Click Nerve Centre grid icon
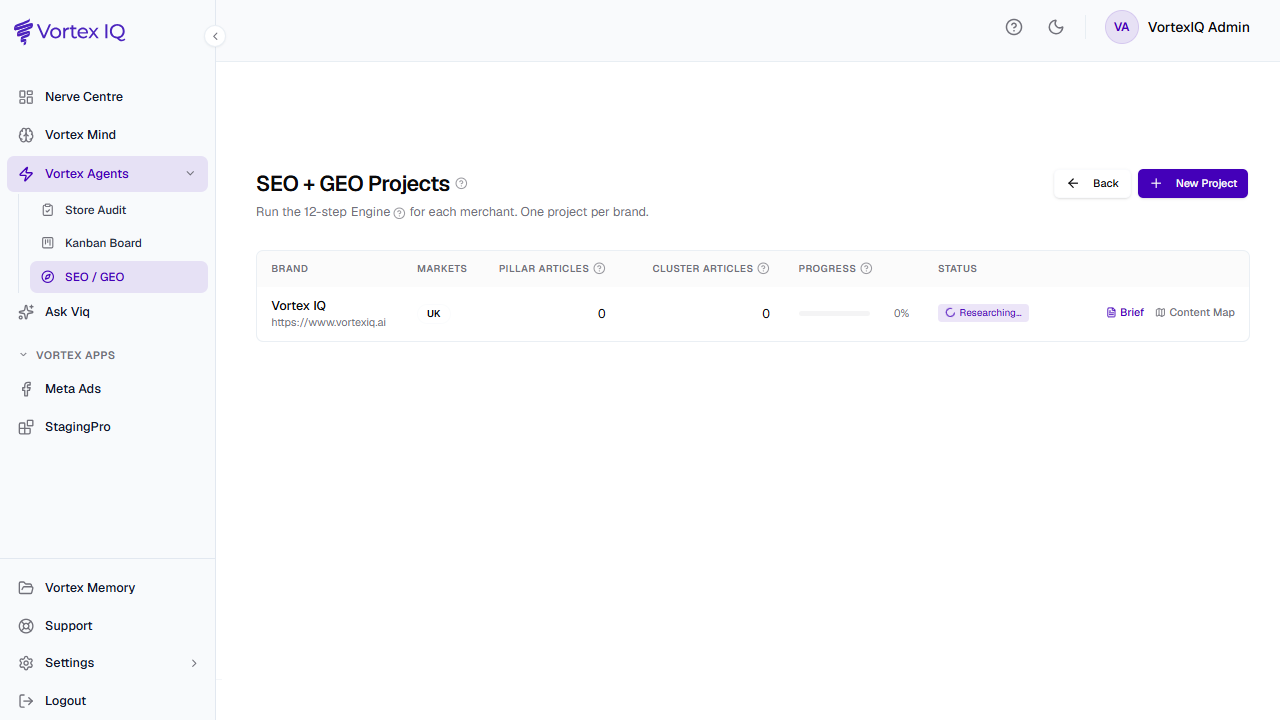Screen dimensions: 1280x720 click(26, 97)
